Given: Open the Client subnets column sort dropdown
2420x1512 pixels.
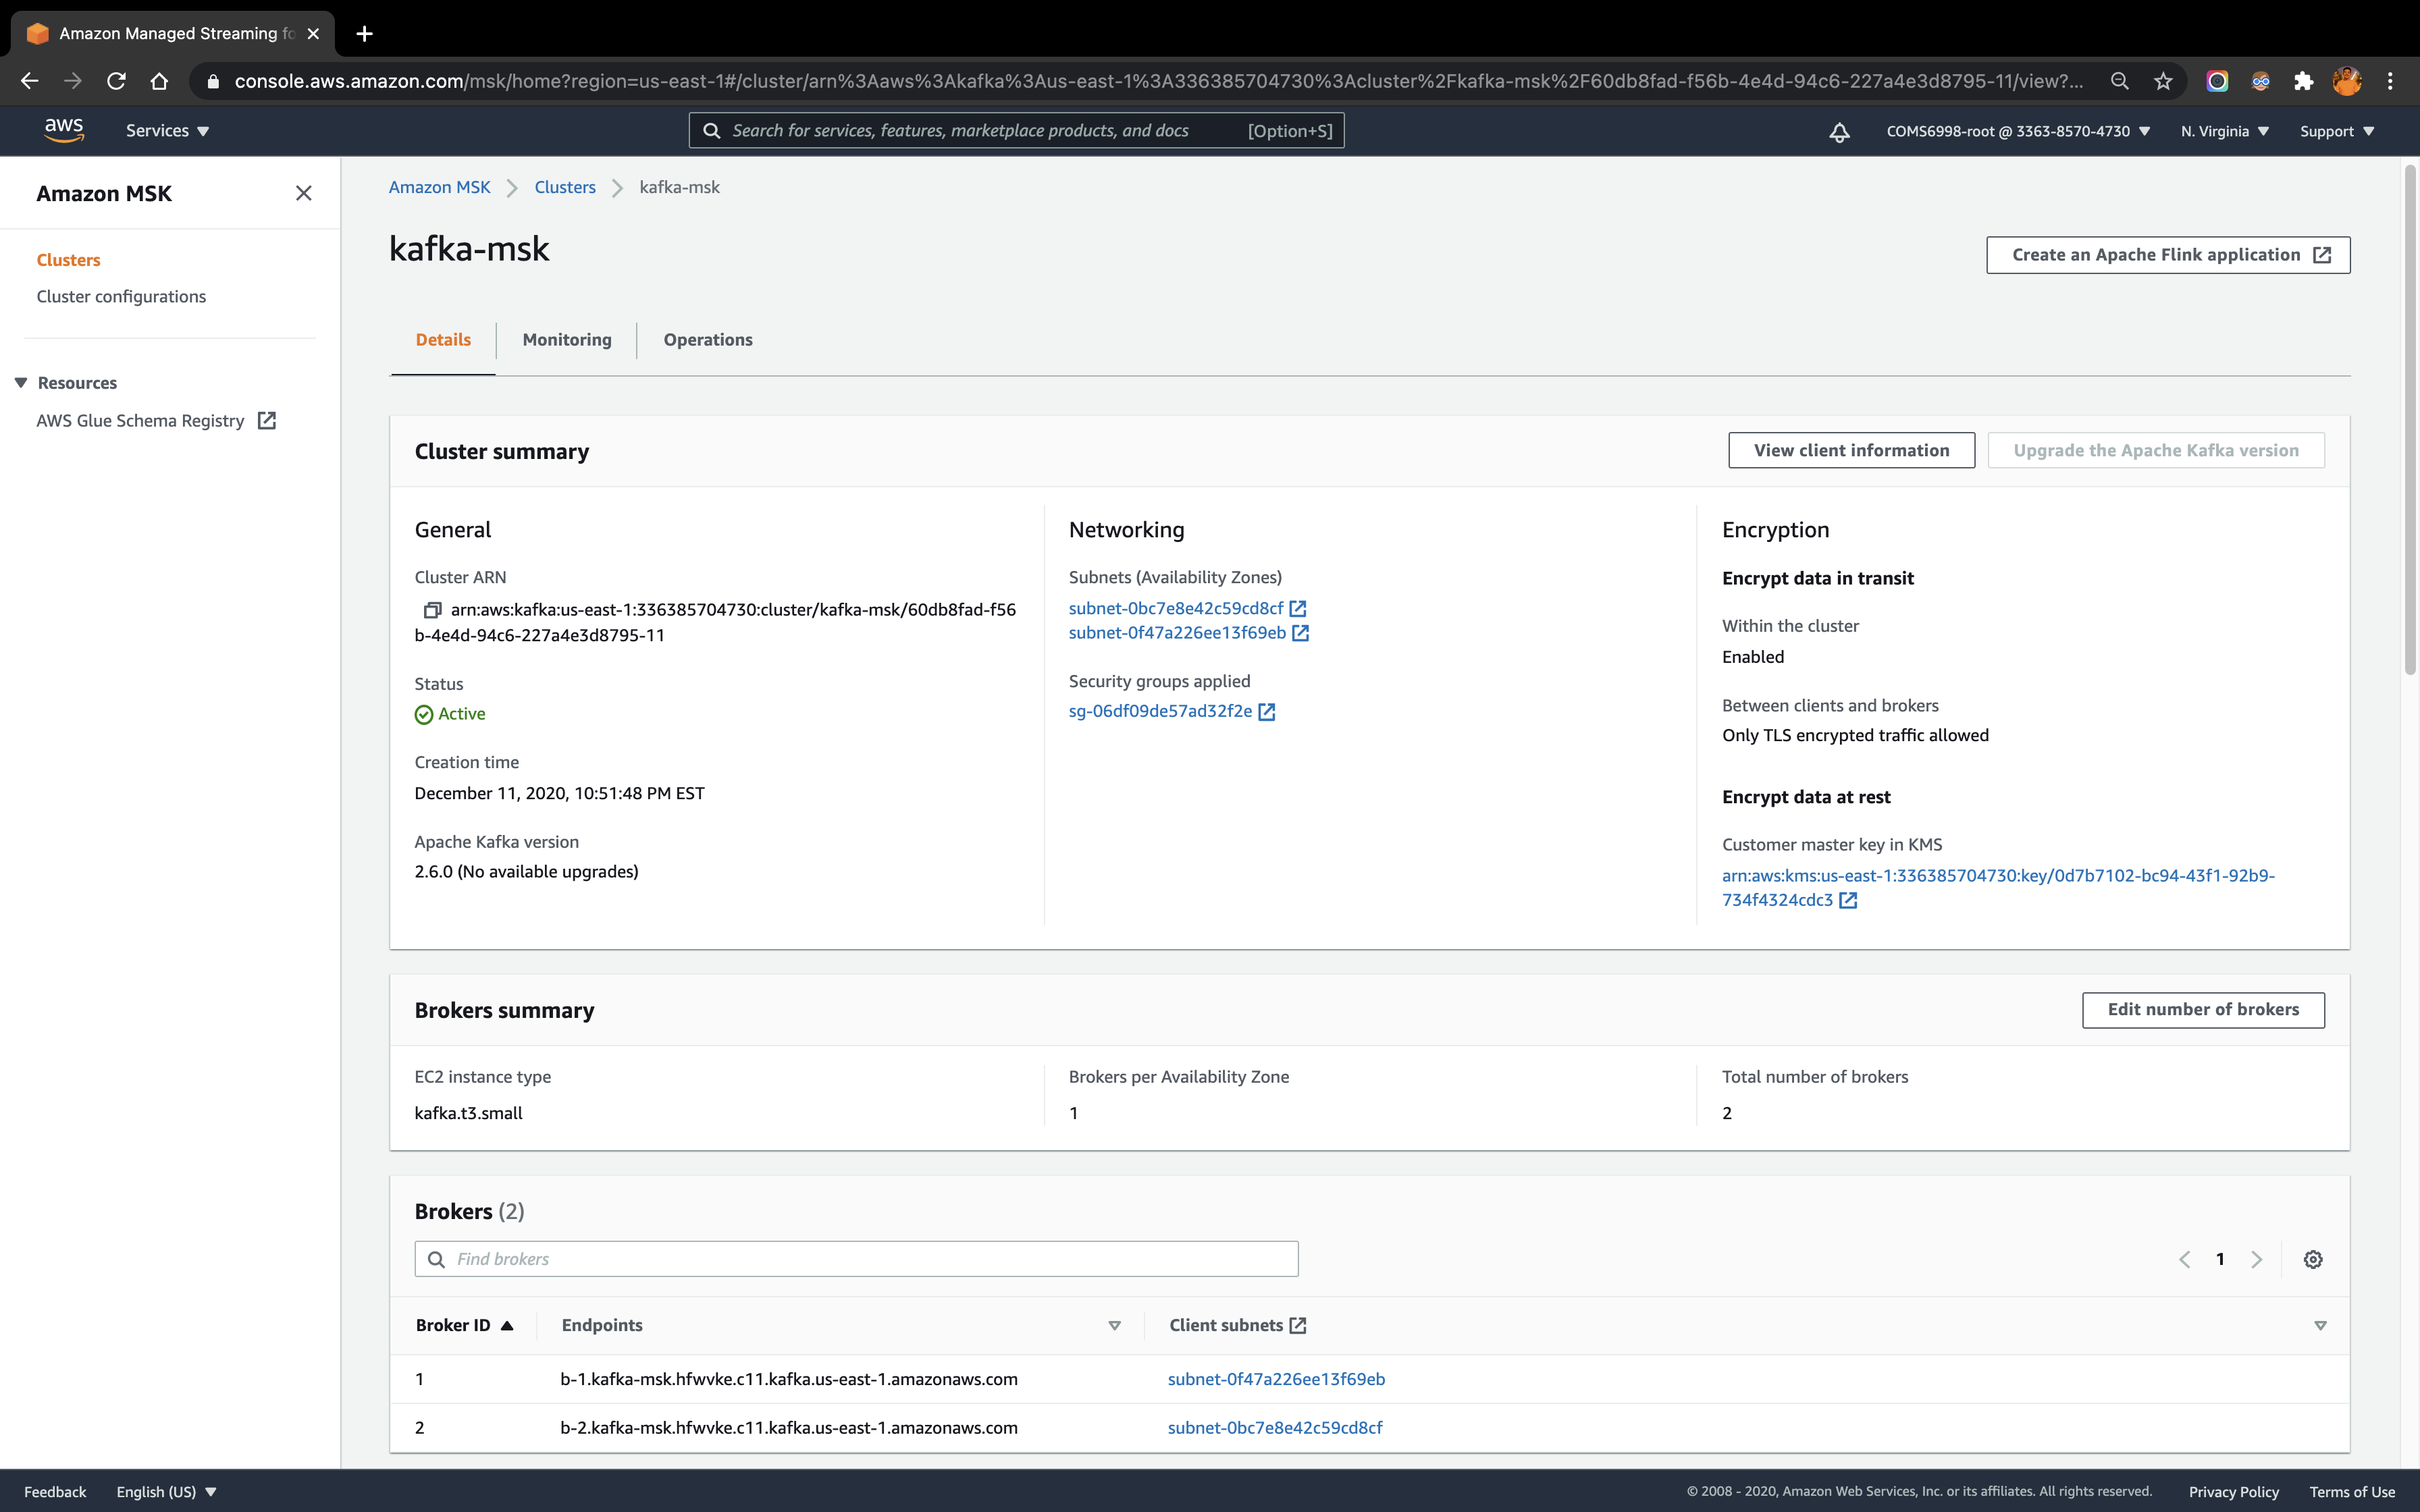Looking at the screenshot, I should pyautogui.click(x=2320, y=1326).
